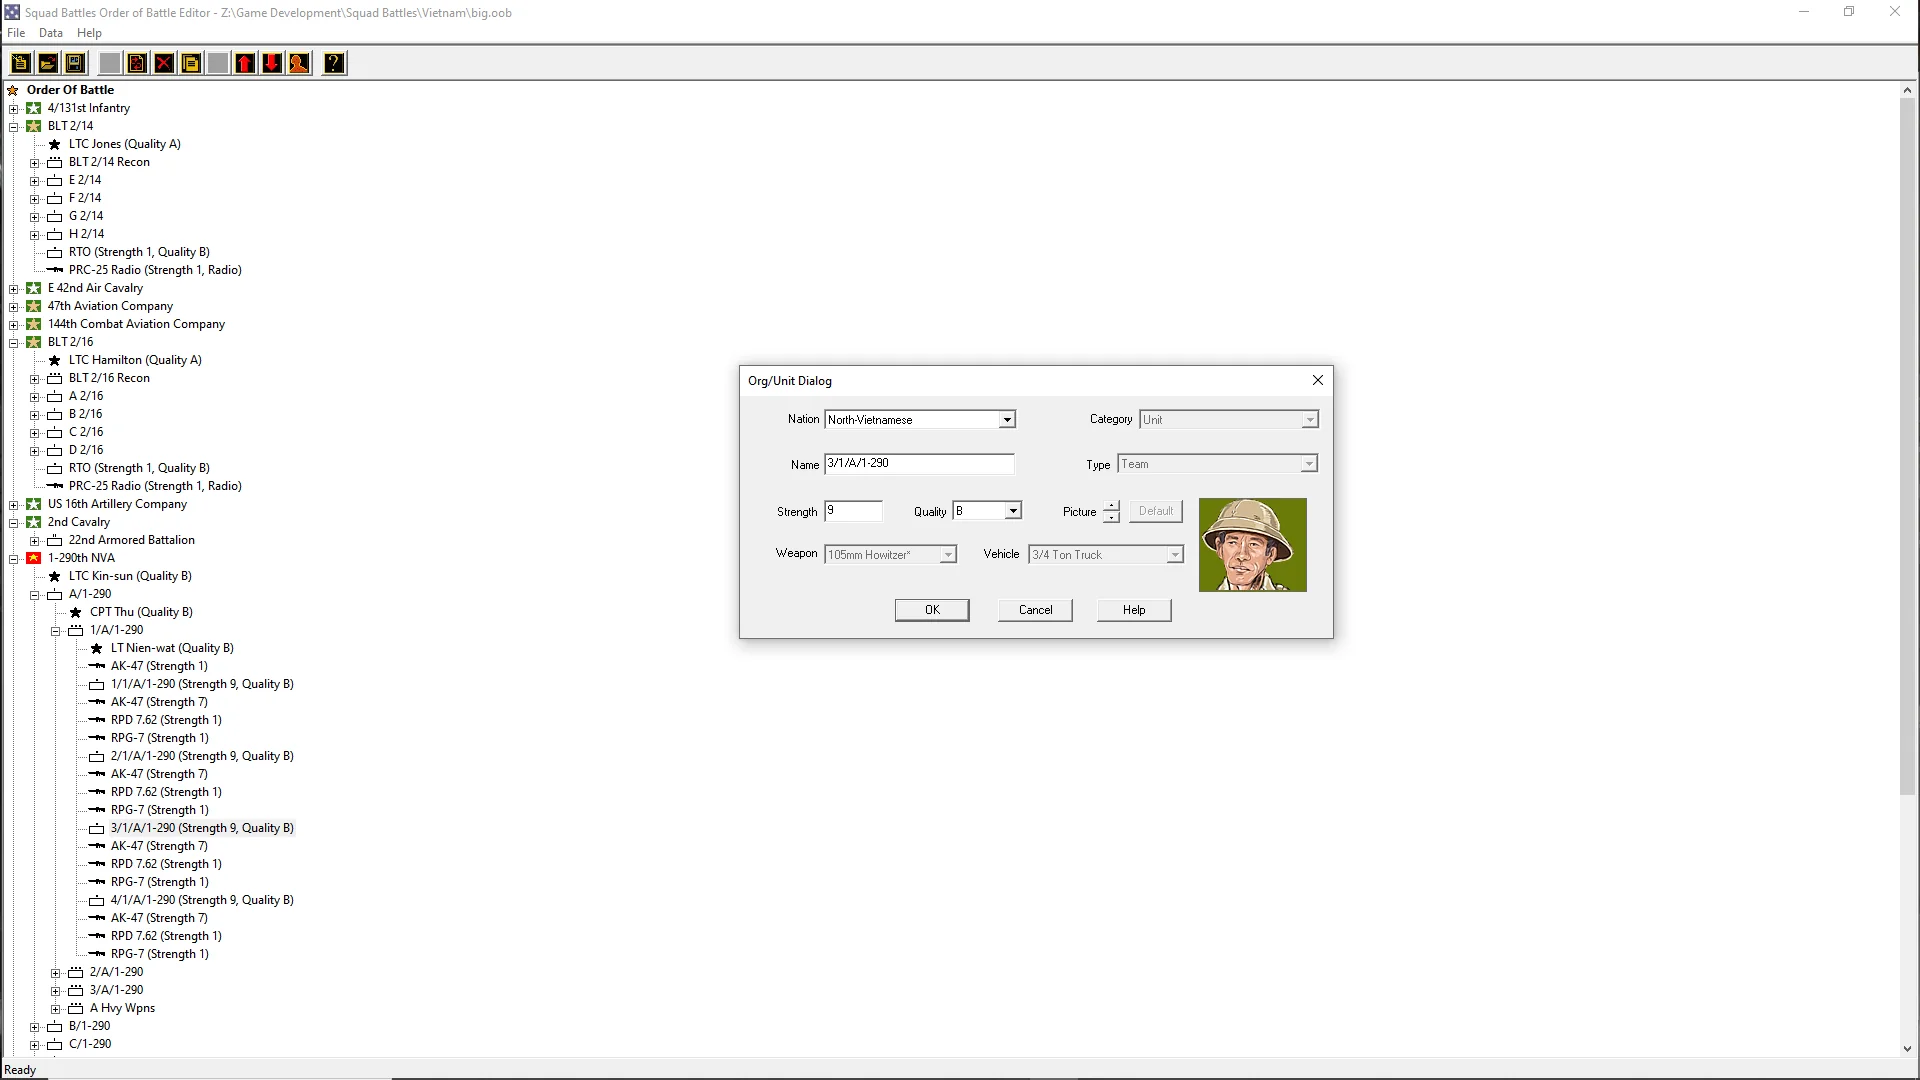1920x1080 pixels.
Task: Click the red X delete icon
Action: (164, 63)
